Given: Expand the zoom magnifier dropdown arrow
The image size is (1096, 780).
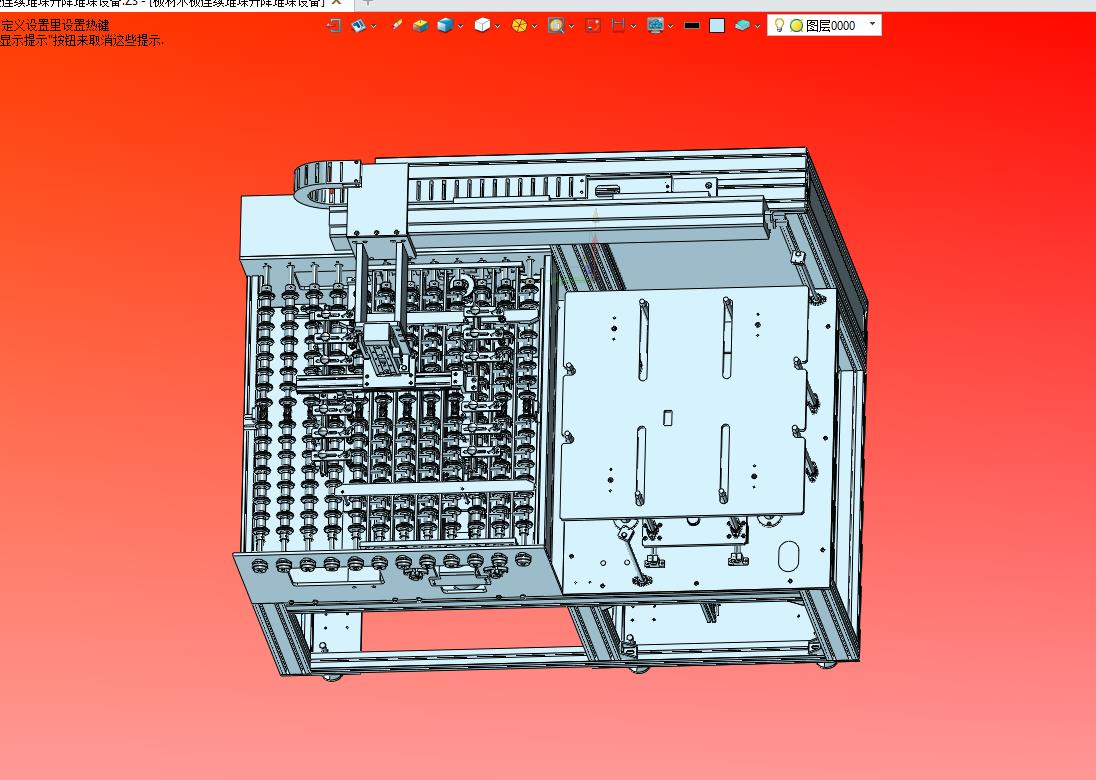Looking at the screenshot, I should (572, 26).
